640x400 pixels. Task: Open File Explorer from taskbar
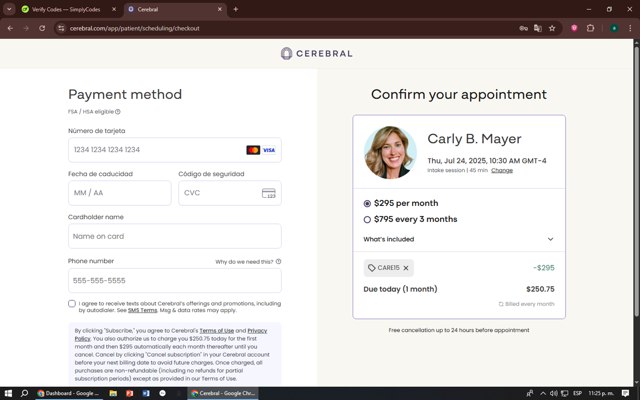pos(113,393)
